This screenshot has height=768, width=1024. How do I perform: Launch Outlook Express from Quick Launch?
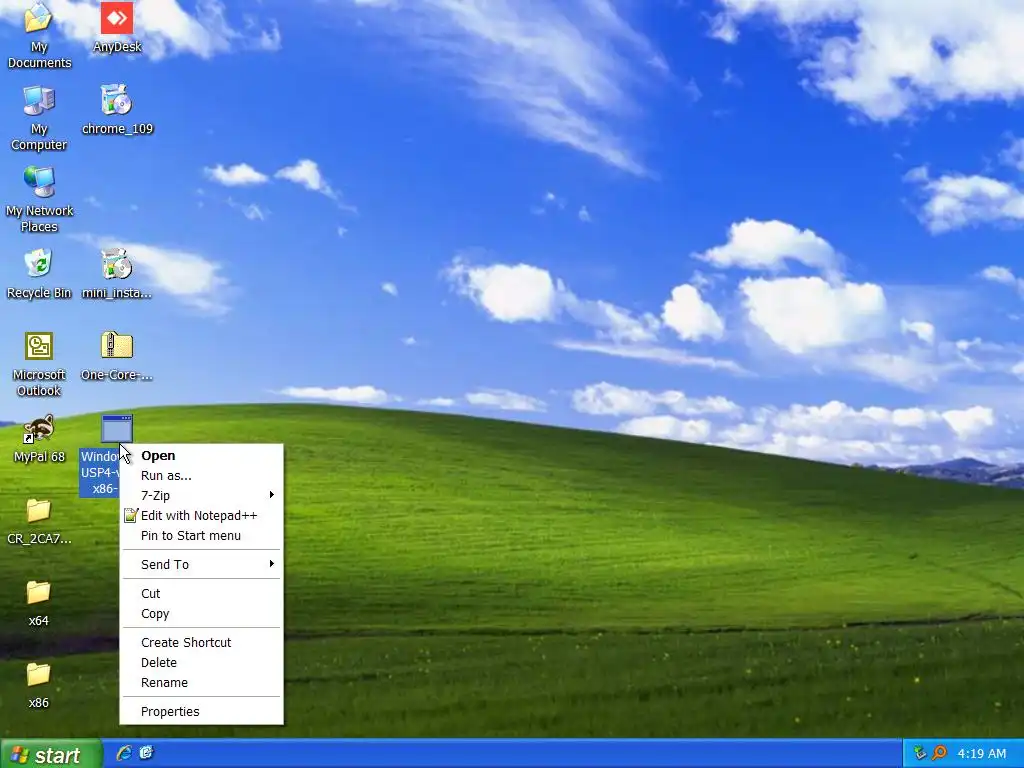point(146,753)
